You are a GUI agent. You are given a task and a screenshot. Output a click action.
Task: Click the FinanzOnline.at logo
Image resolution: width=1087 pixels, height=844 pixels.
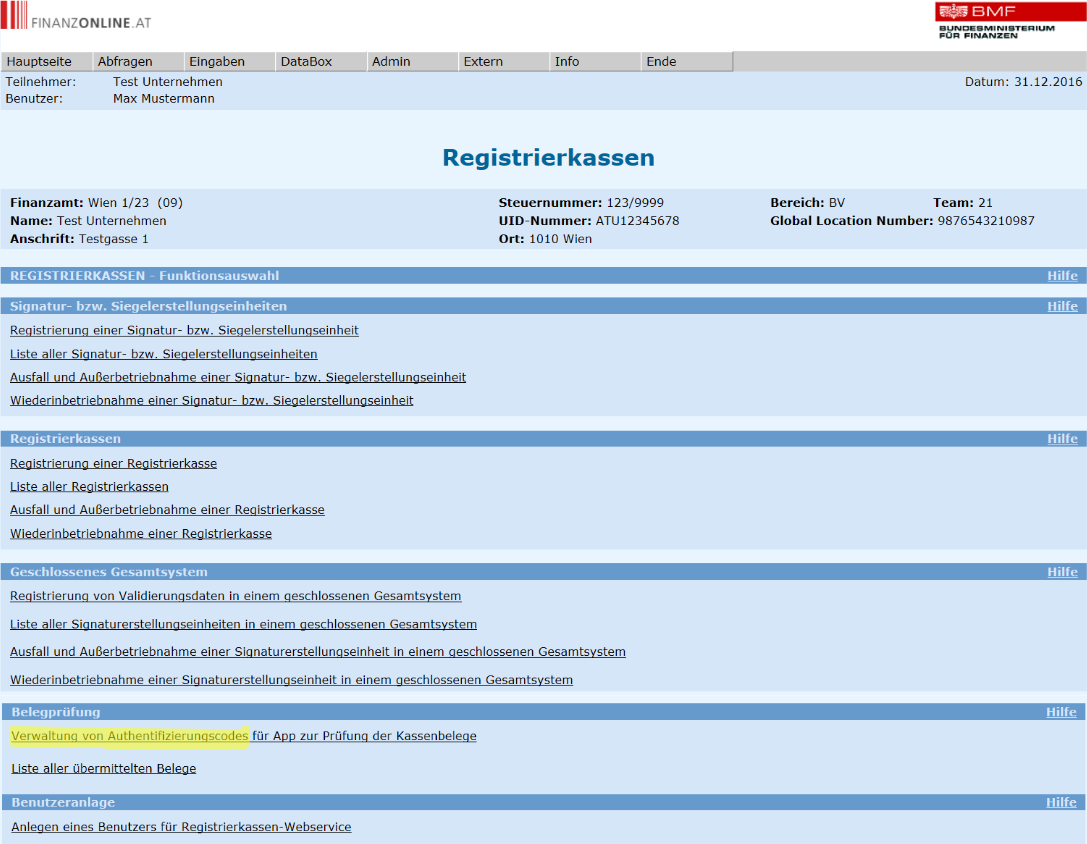(x=77, y=18)
